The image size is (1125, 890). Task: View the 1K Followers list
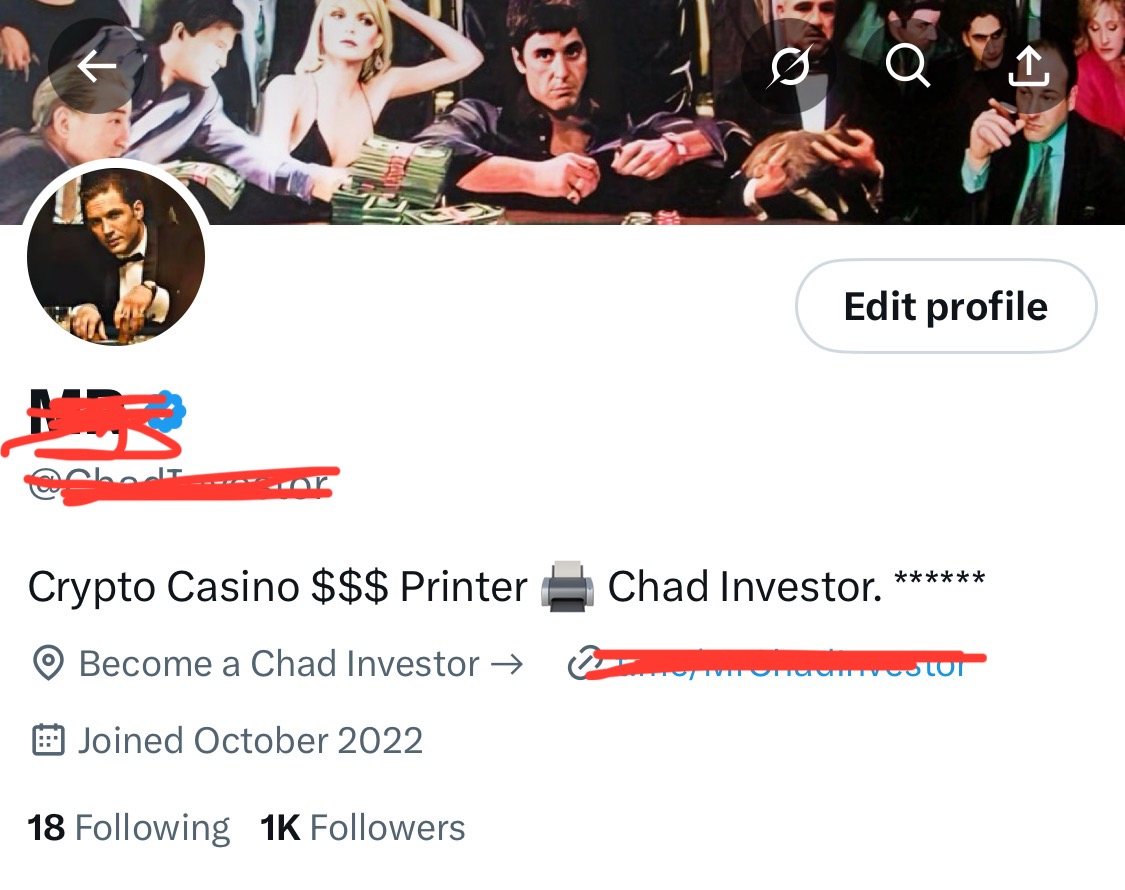(362, 828)
